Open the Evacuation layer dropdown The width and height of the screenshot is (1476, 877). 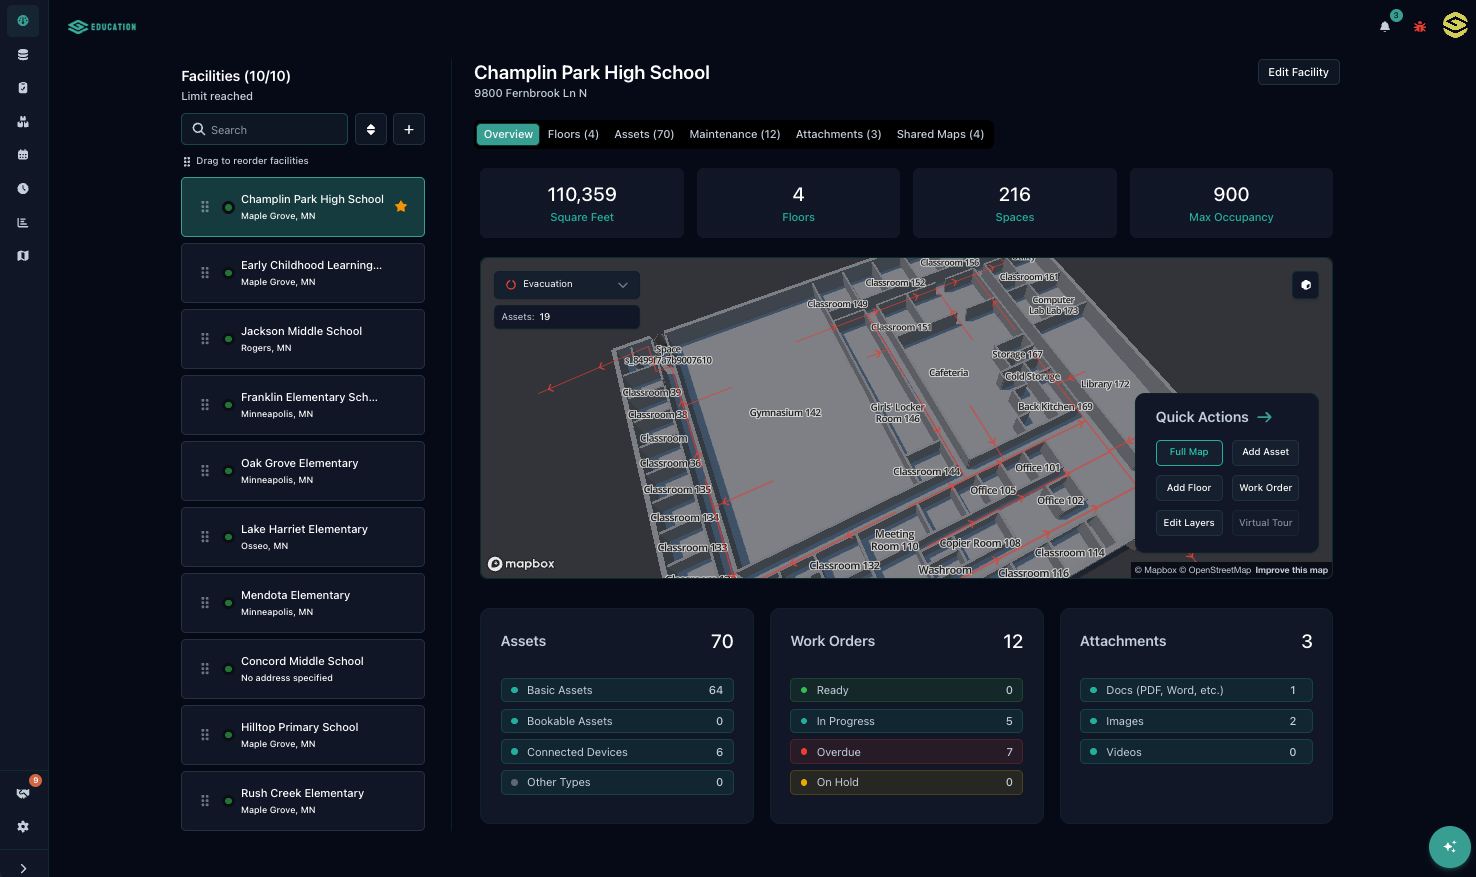tap(566, 284)
